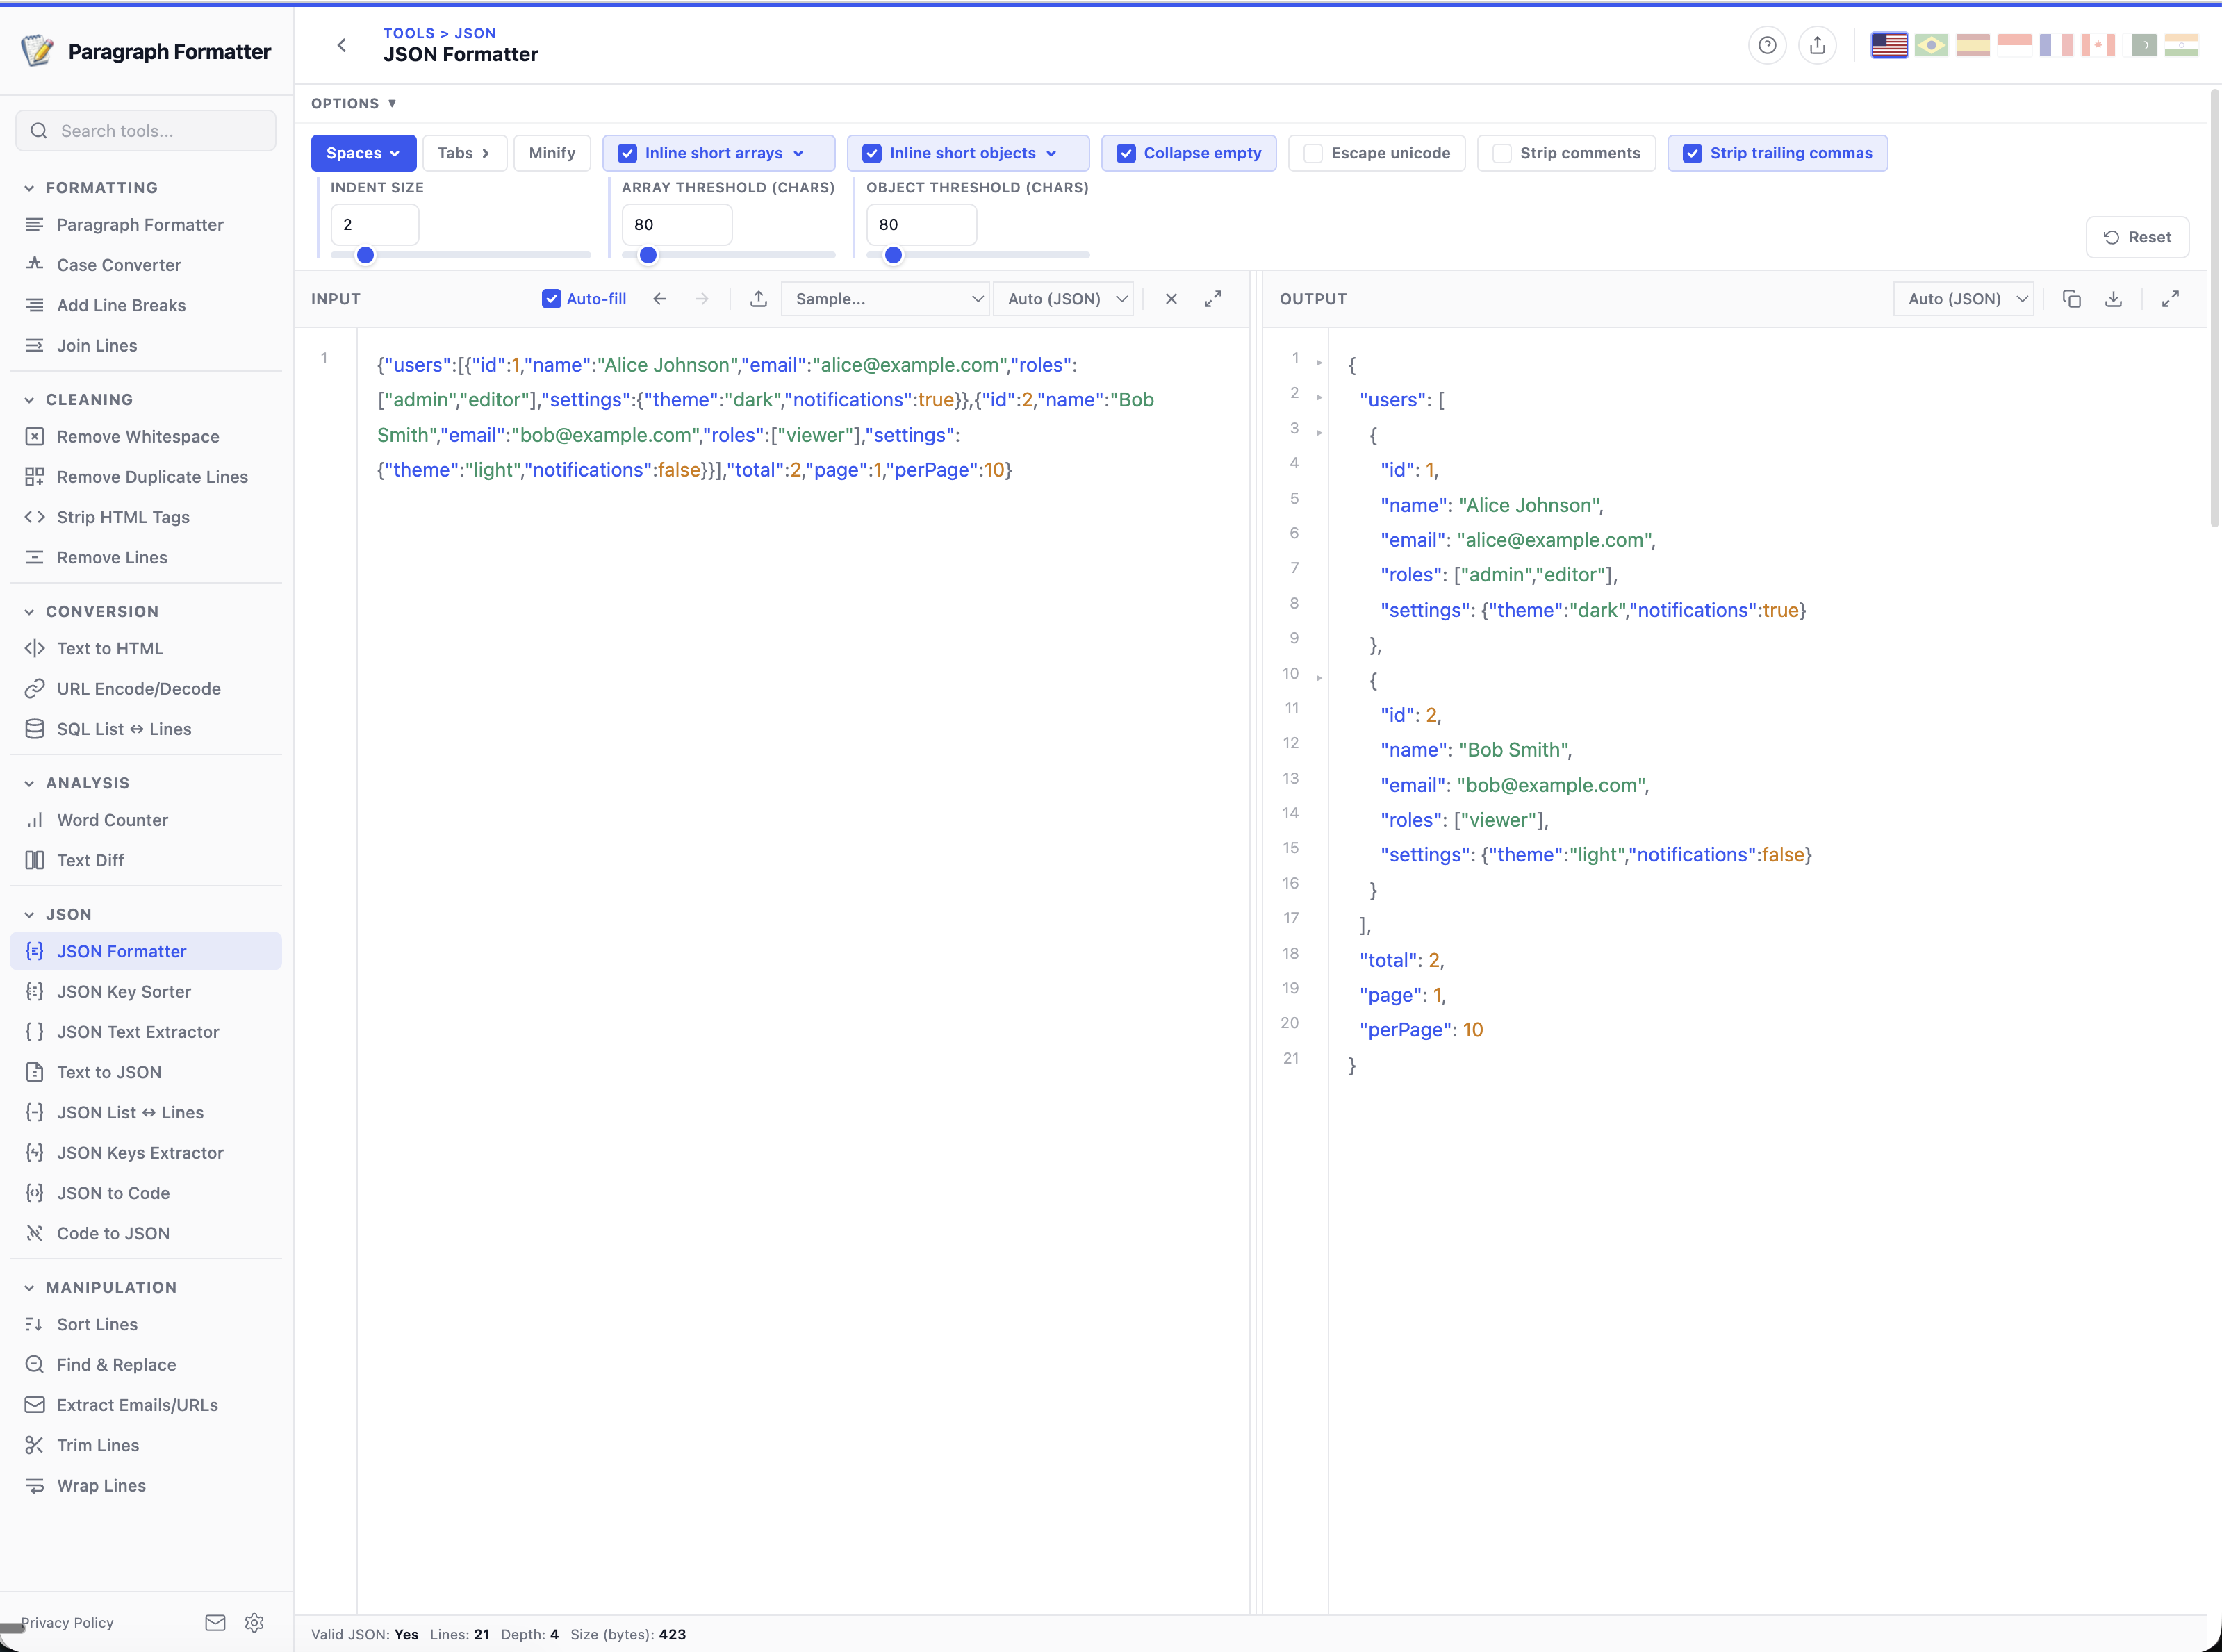
Task: Clear the input with X icon
Action: point(1171,299)
